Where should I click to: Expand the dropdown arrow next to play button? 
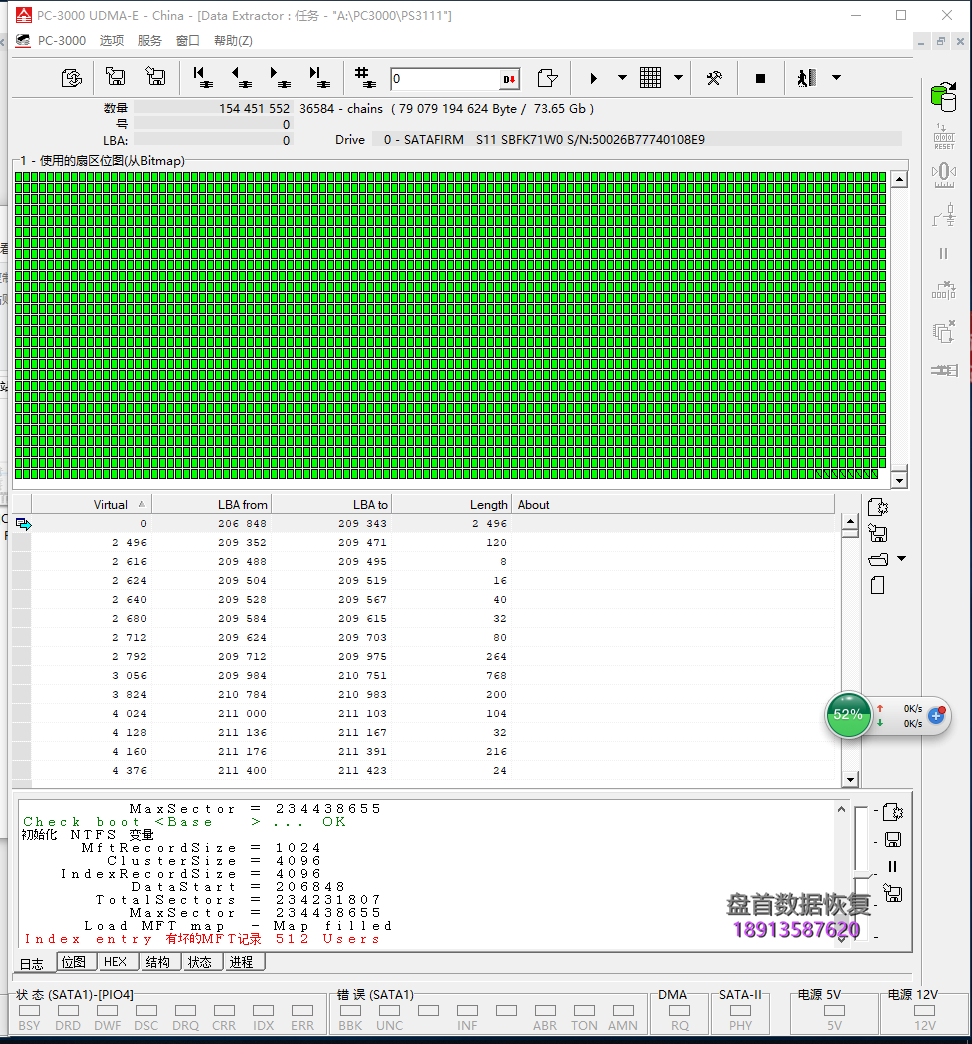coord(622,78)
